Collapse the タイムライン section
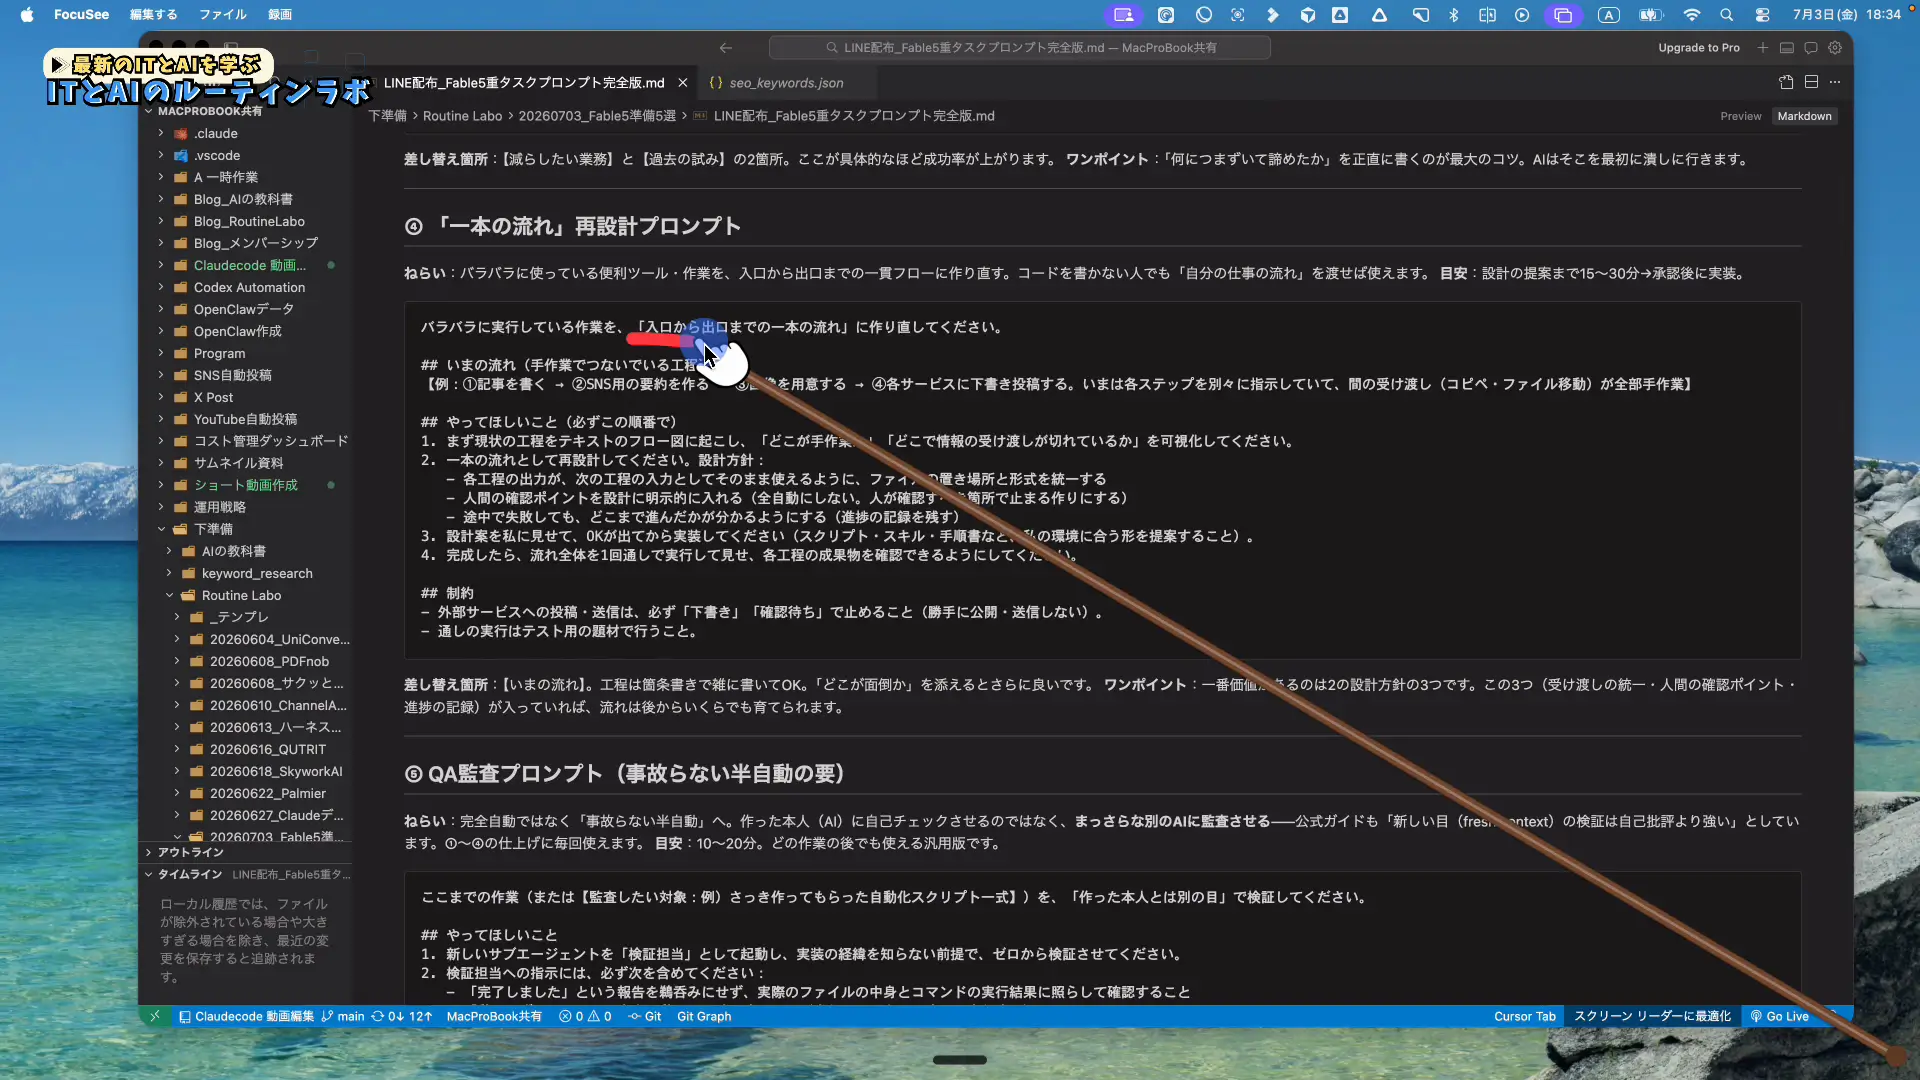This screenshot has width=1920, height=1080. (190, 874)
